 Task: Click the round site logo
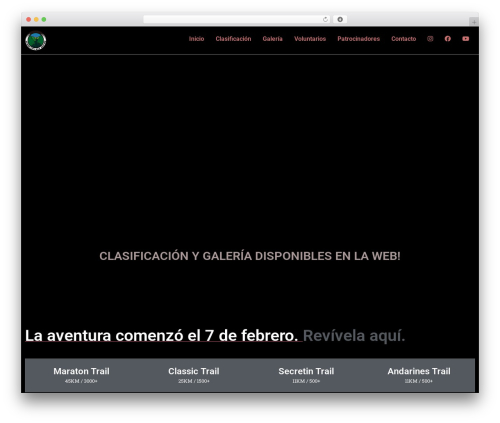point(36,41)
